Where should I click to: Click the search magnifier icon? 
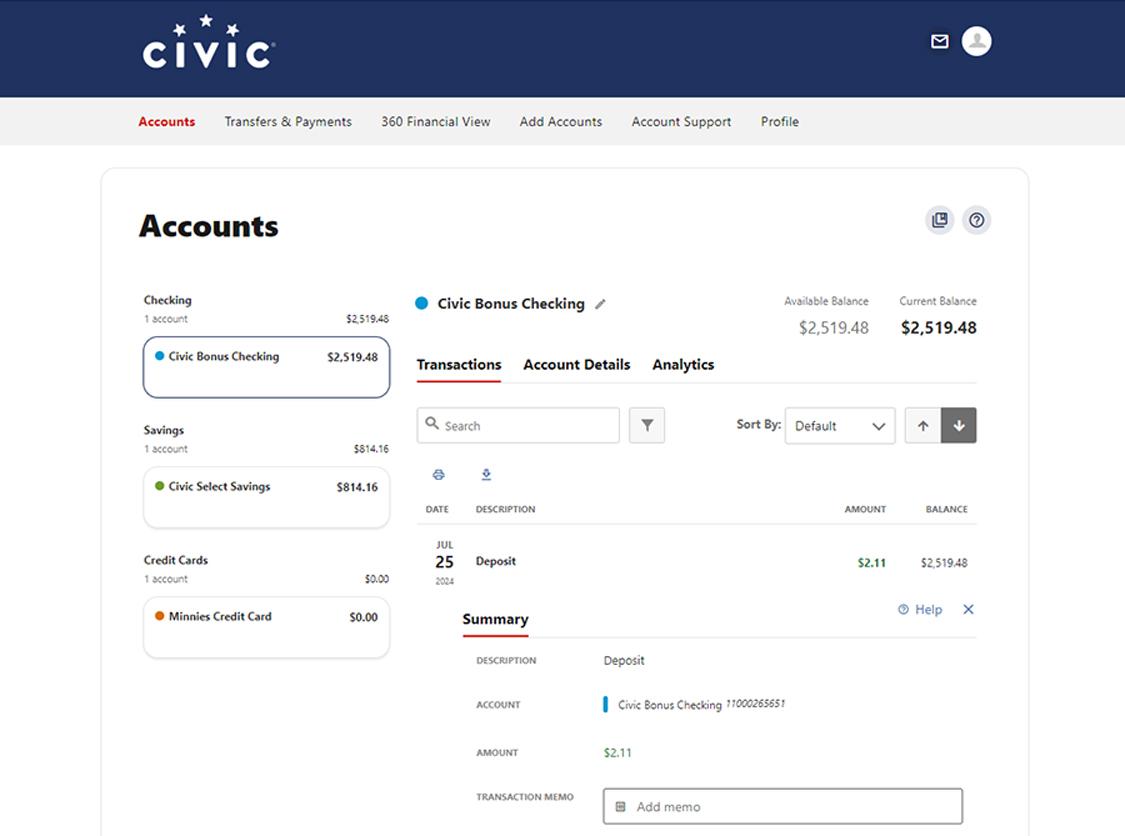432,423
